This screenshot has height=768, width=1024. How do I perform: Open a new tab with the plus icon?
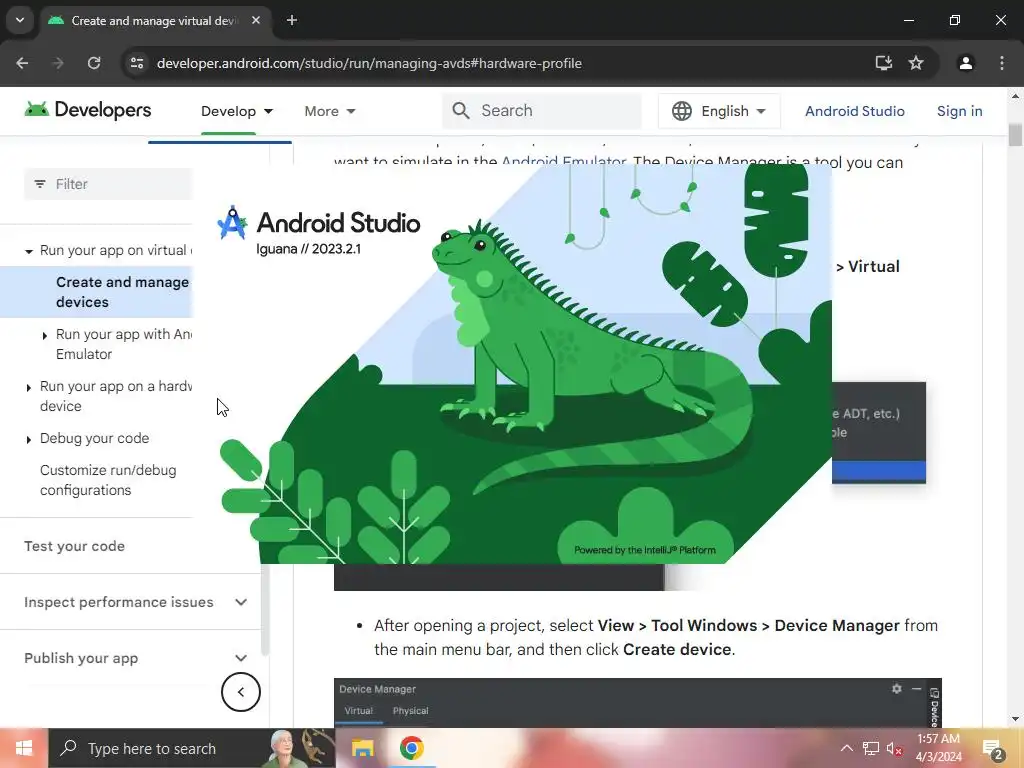click(x=292, y=20)
